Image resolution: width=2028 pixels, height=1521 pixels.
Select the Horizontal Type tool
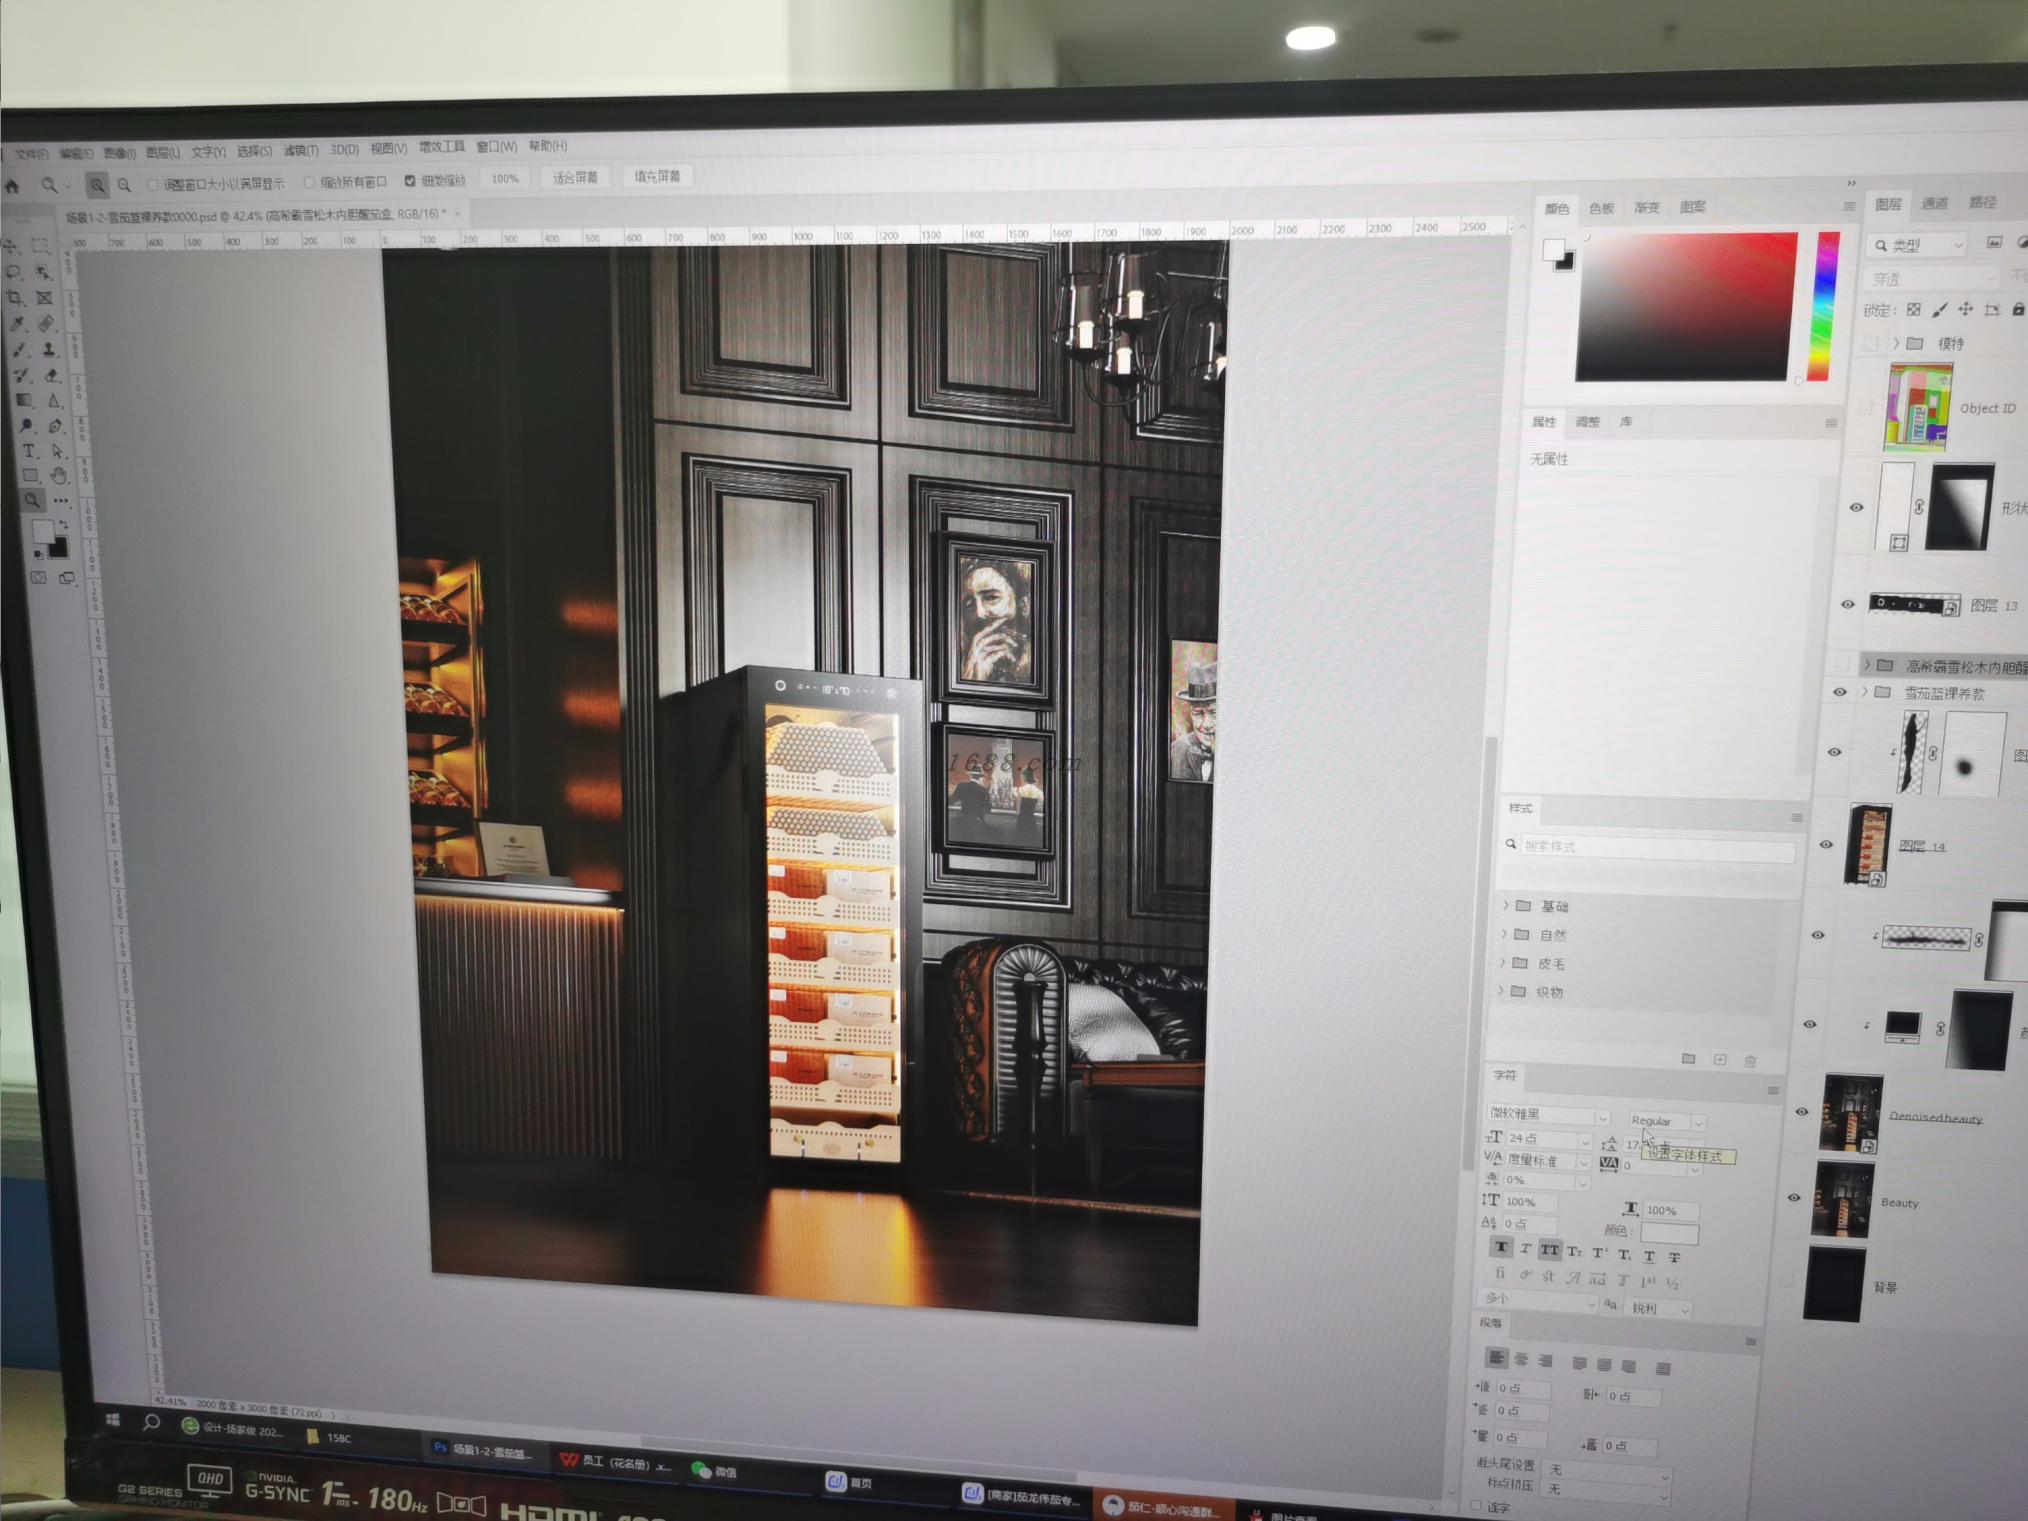[x=29, y=451]
